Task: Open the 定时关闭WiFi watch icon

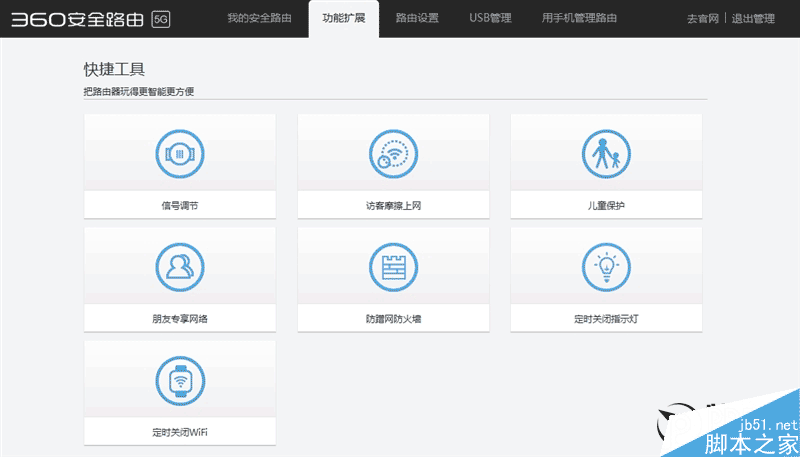Action: [180, 380]
